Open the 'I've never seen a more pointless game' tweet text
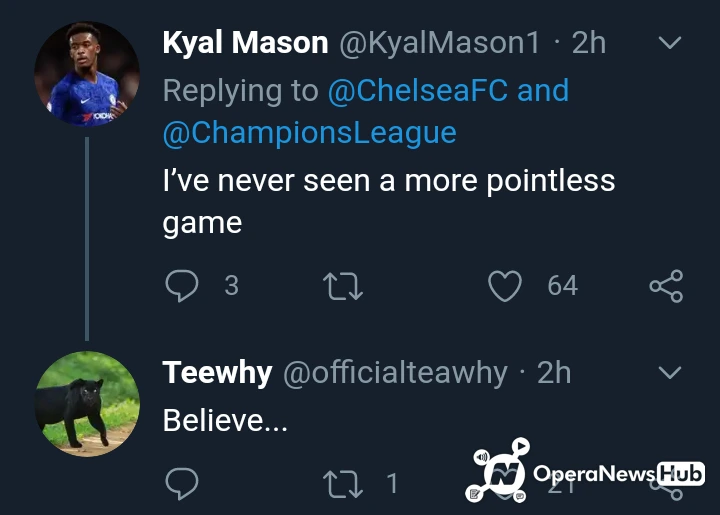 tap(388, 200)
